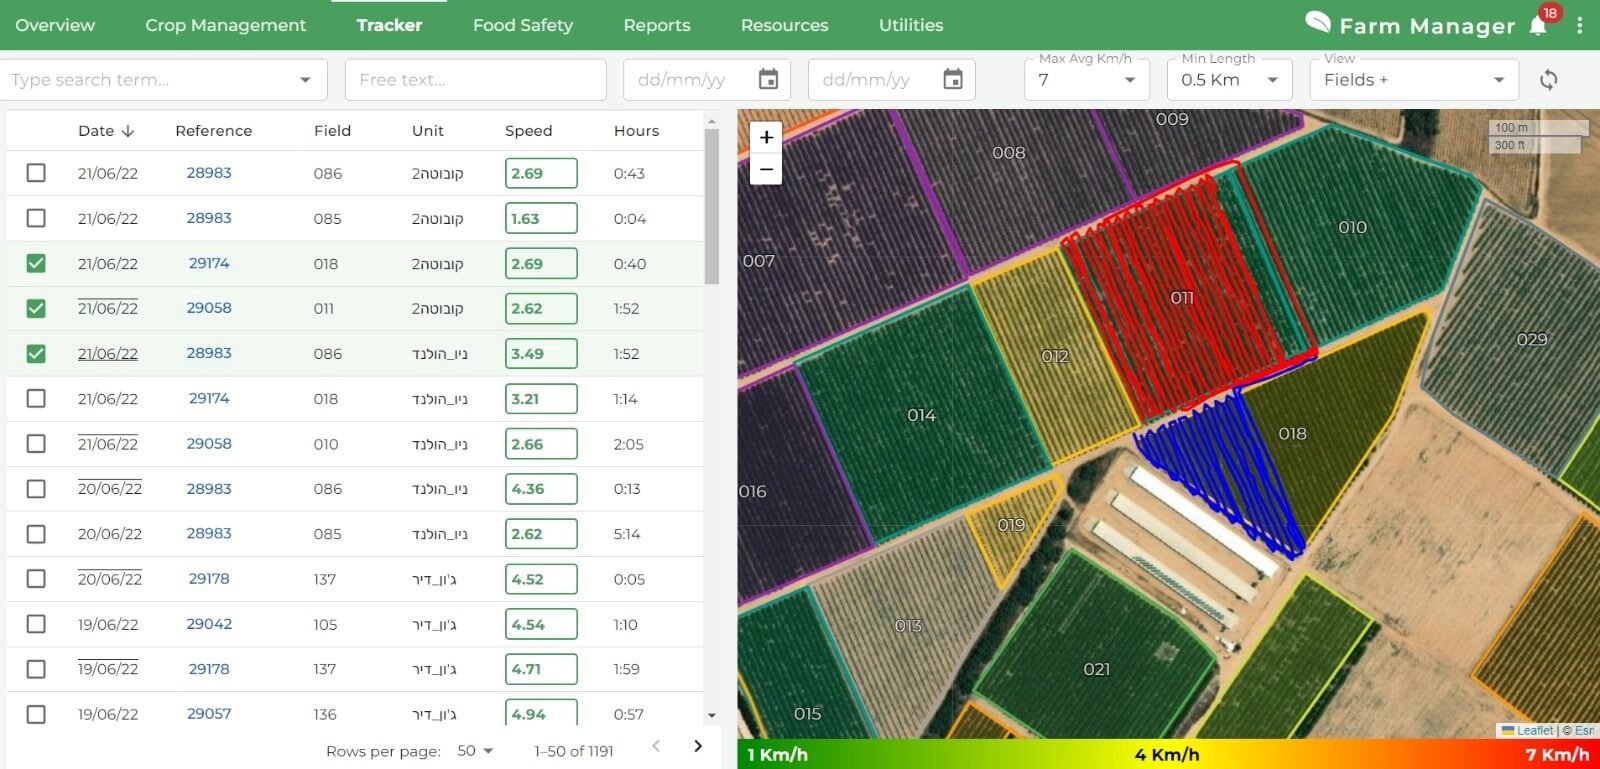Expand the View Fields dropdown

coord(1498,80)
